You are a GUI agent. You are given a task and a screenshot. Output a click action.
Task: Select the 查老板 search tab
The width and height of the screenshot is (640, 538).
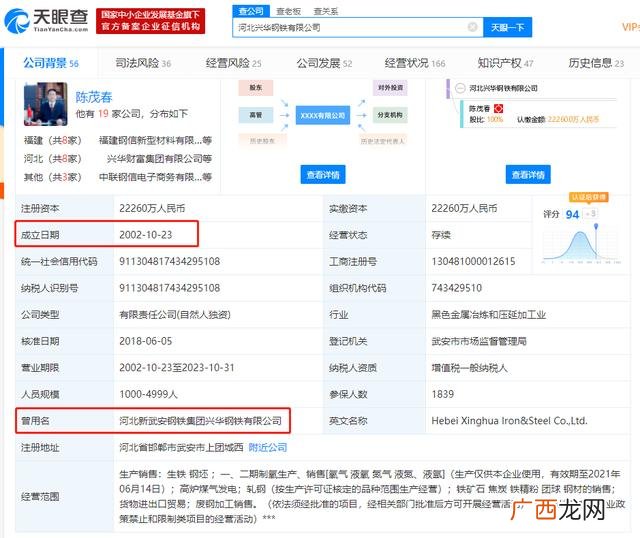click(288, 11)
